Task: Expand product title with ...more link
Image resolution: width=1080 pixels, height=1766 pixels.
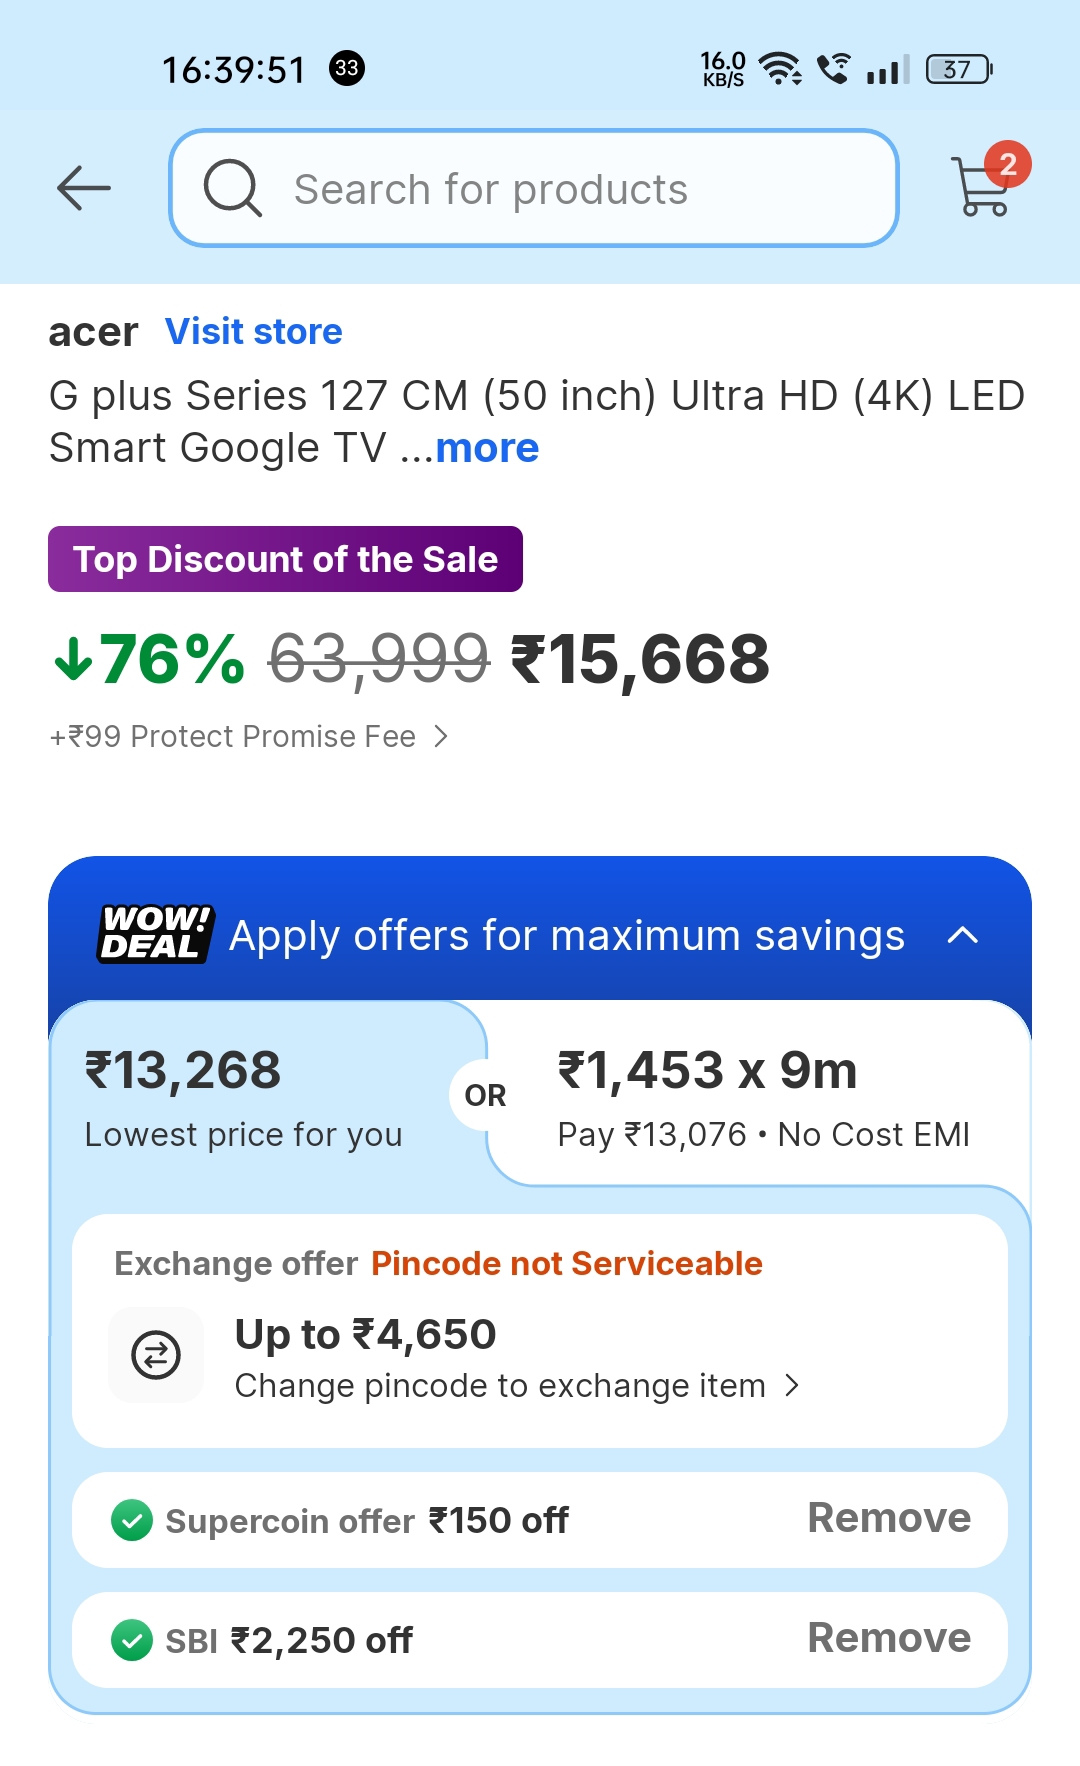Action: point(486,448)
